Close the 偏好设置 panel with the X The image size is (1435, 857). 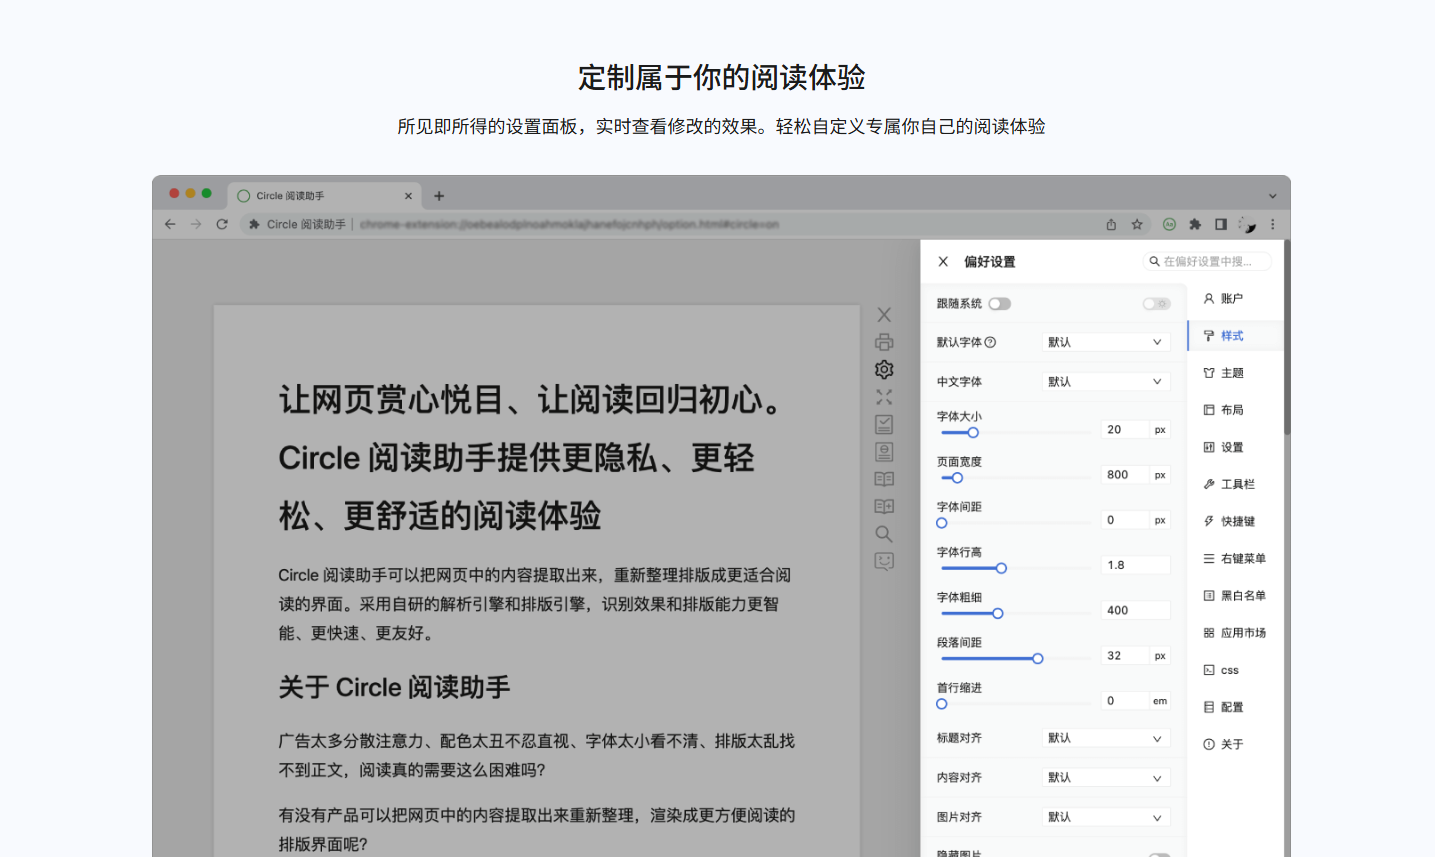(943, 261)
